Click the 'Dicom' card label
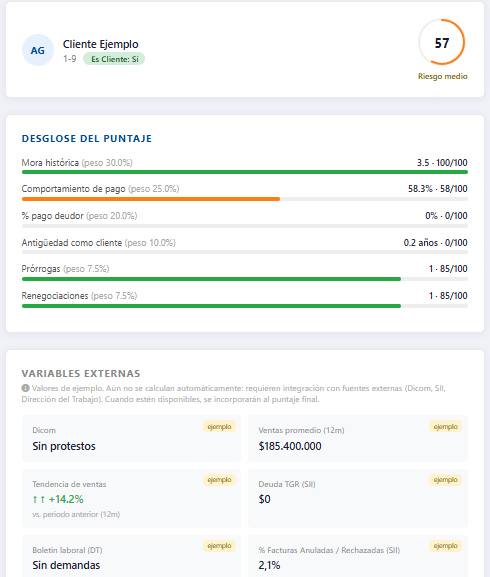This screenshot has height=577, width=490. (x=44, y=430)
